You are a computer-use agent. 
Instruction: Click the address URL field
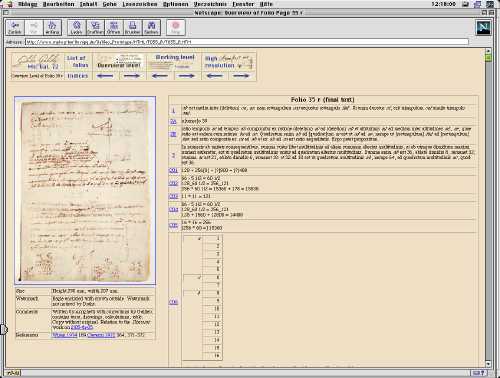pos(247,42)
